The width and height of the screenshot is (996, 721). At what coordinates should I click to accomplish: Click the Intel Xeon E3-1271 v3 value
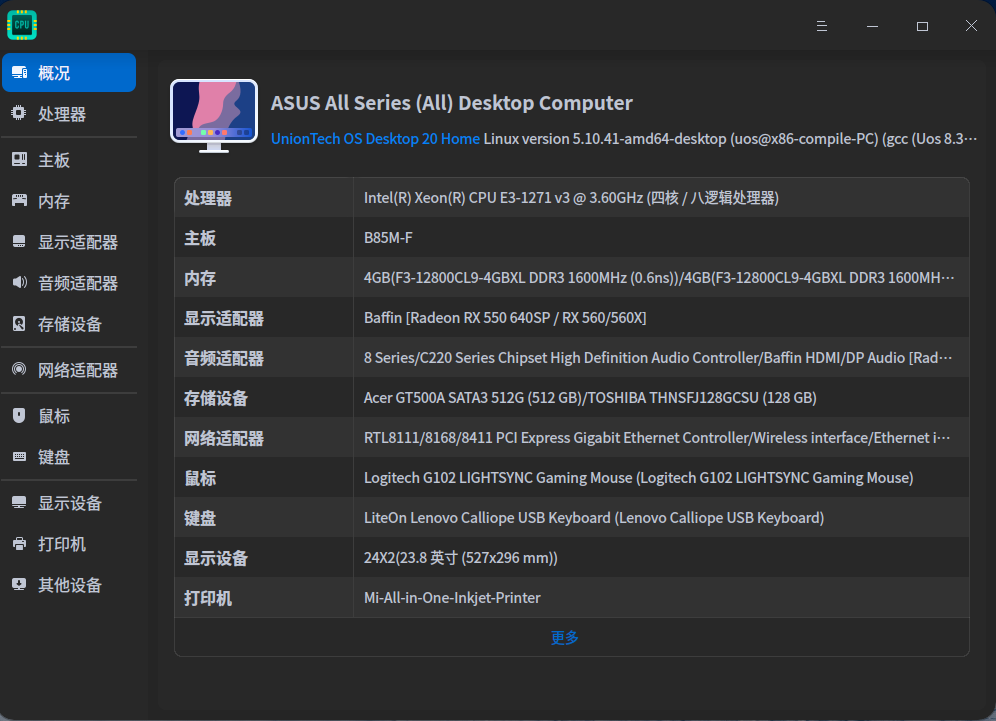coord(571,198)
